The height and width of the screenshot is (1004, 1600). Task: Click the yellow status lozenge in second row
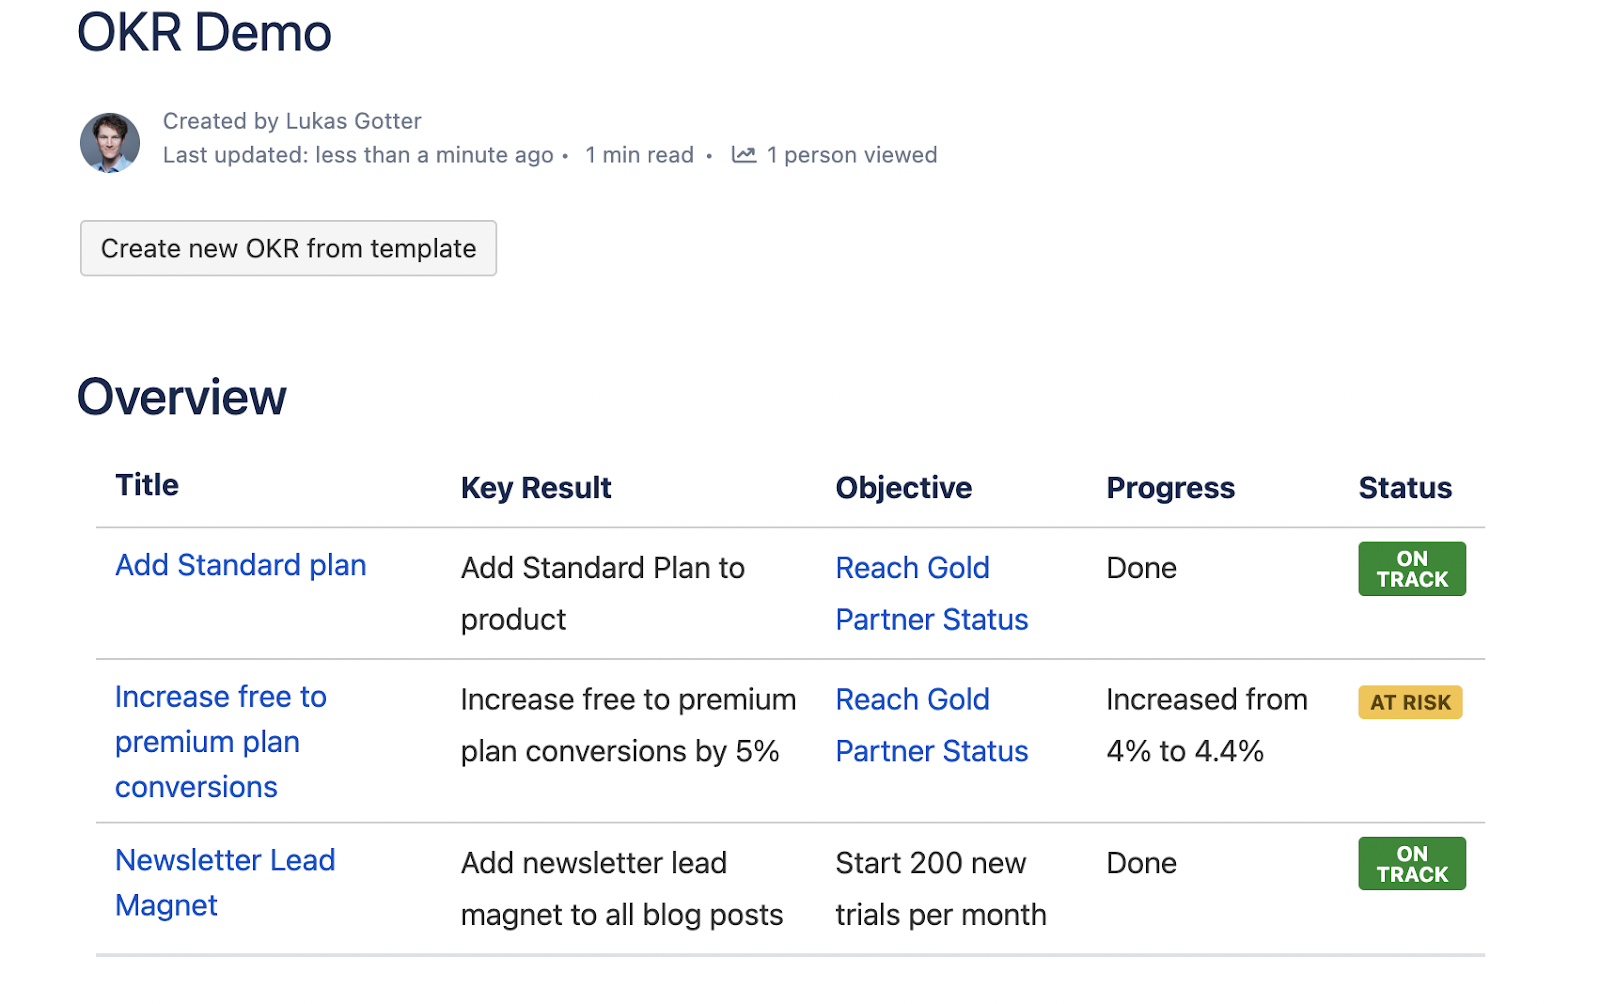[1410, 702]
